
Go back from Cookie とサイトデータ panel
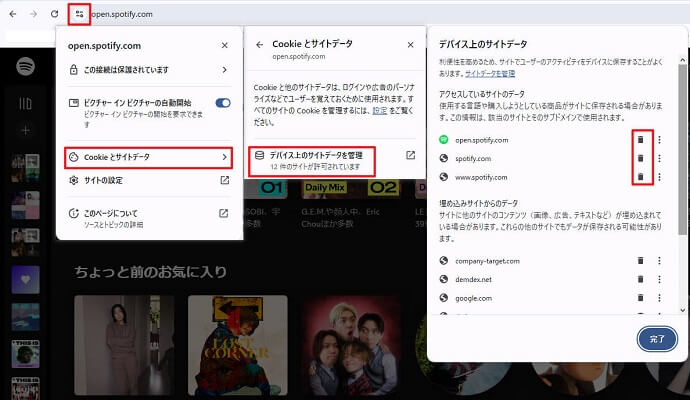(260, 44)
